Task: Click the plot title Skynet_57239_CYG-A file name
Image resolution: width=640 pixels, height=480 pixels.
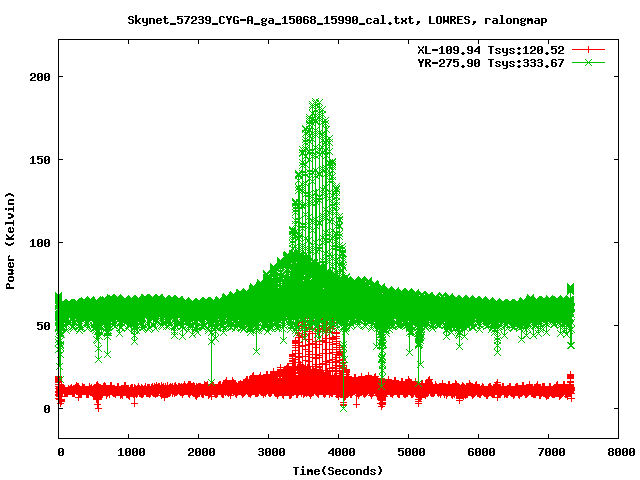Action: coord(275,20)
